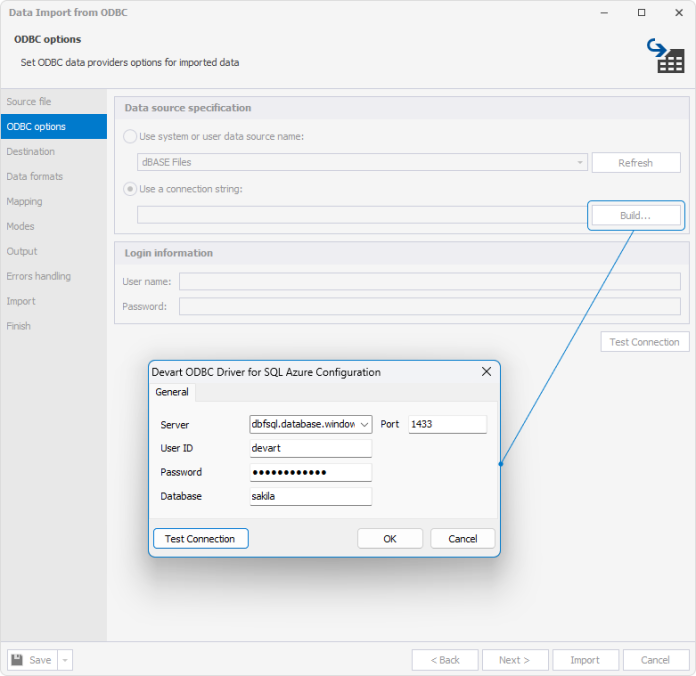The width and height of the screenshot is (696, 676).
Task: Switch to the General tab
Action: click(172, 392)
